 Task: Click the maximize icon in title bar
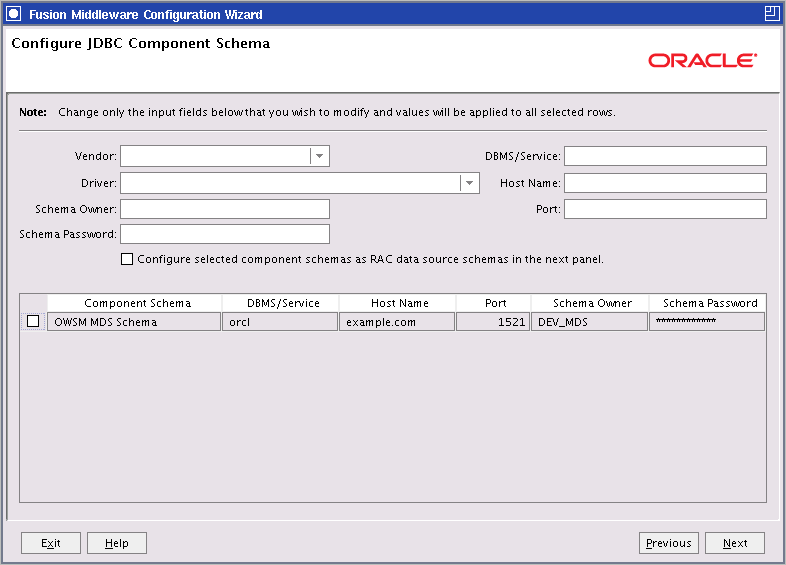point(771,14)
